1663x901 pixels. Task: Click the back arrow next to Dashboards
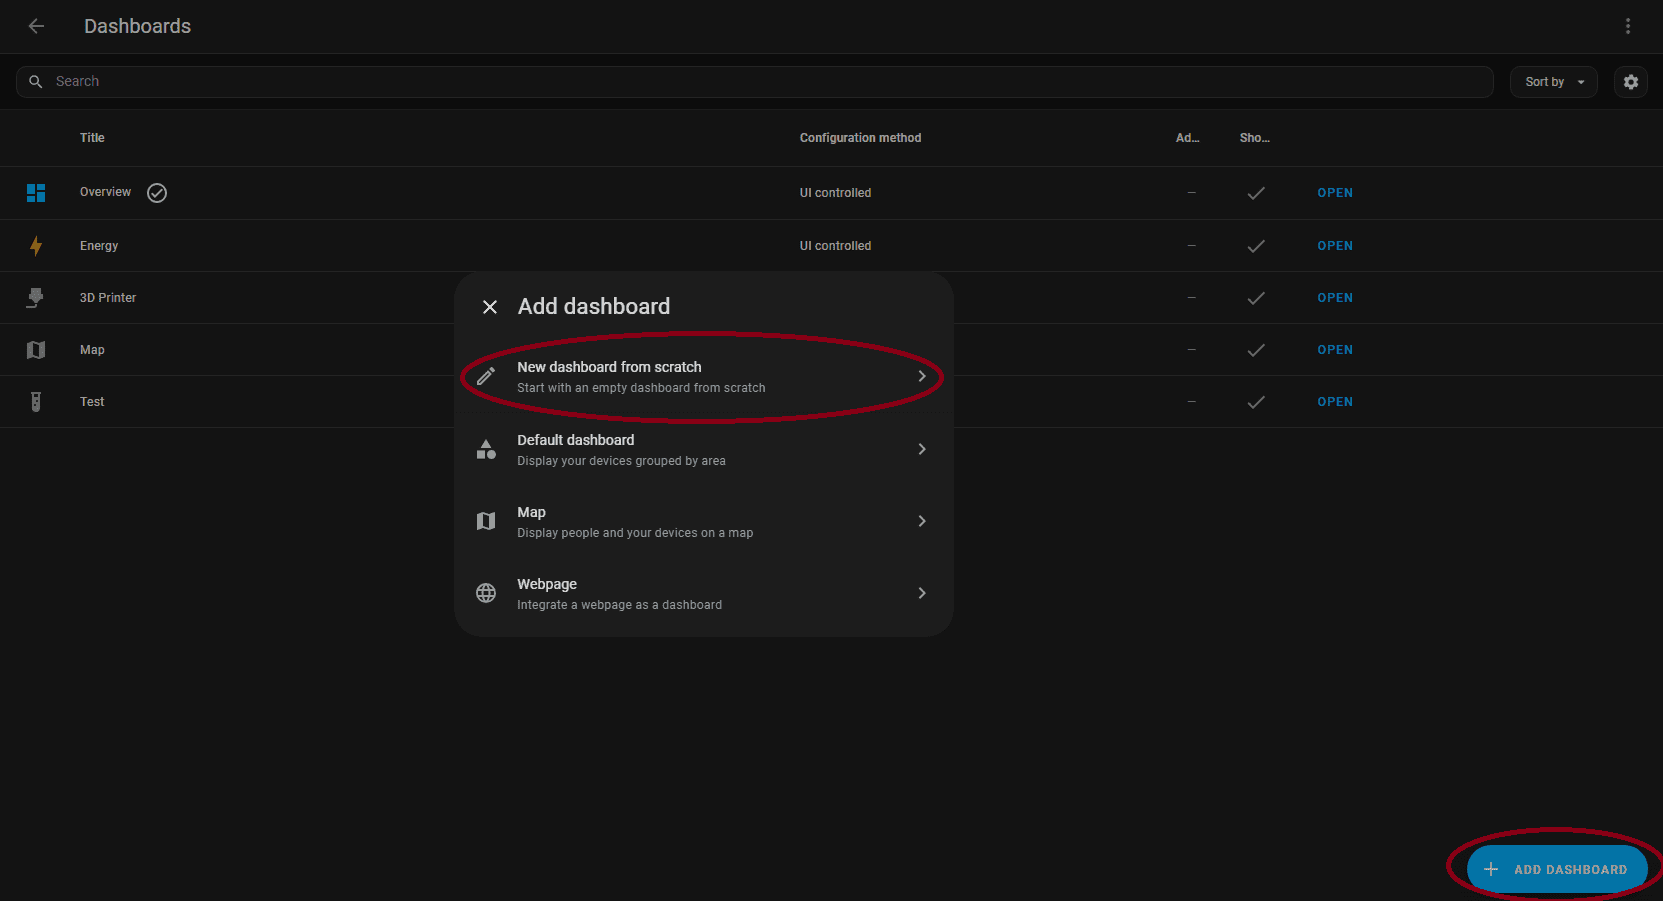[x=36, y=26]
